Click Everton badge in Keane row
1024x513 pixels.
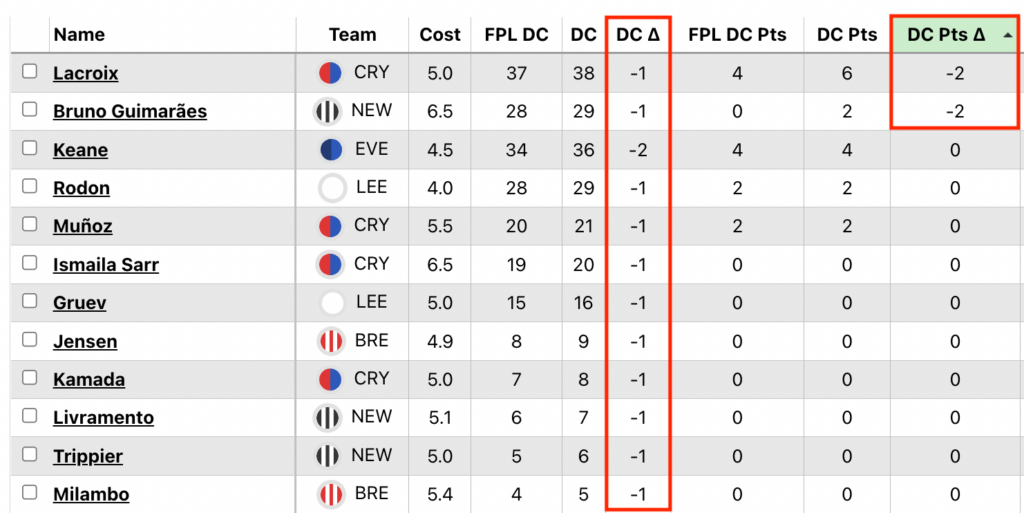click(331, 150)
